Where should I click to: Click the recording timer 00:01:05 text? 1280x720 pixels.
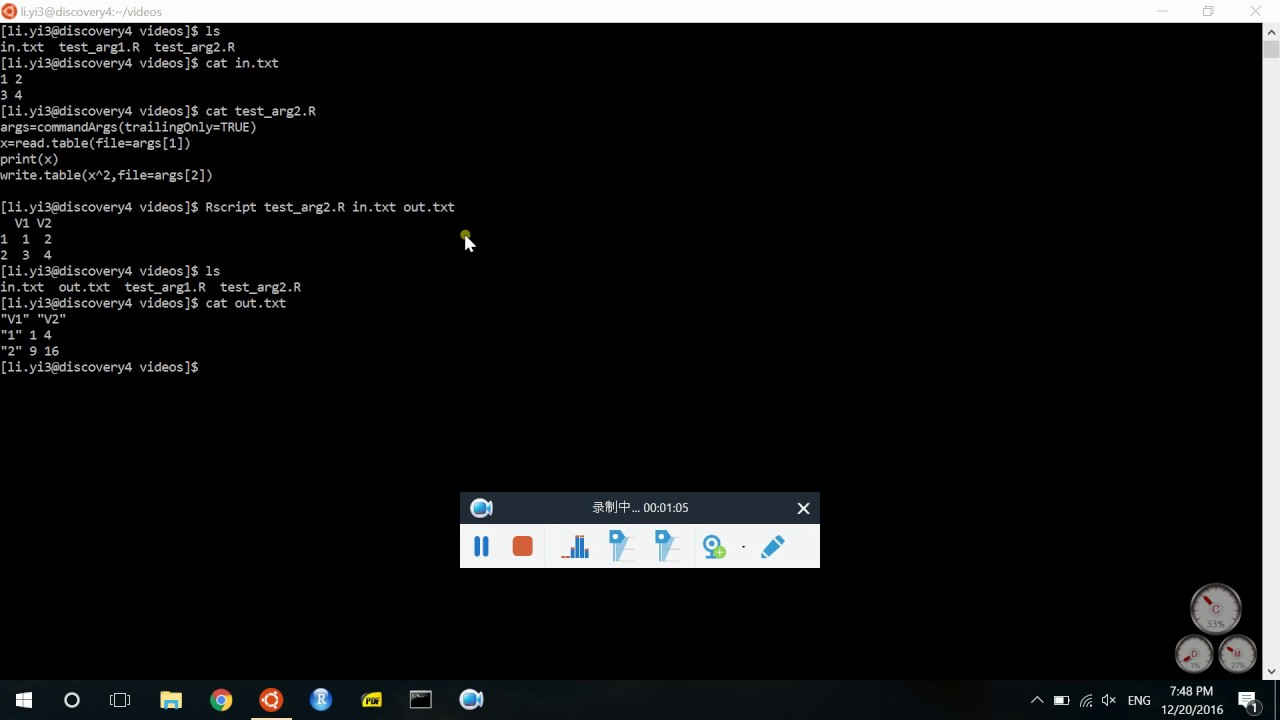[x=665, y=508]
